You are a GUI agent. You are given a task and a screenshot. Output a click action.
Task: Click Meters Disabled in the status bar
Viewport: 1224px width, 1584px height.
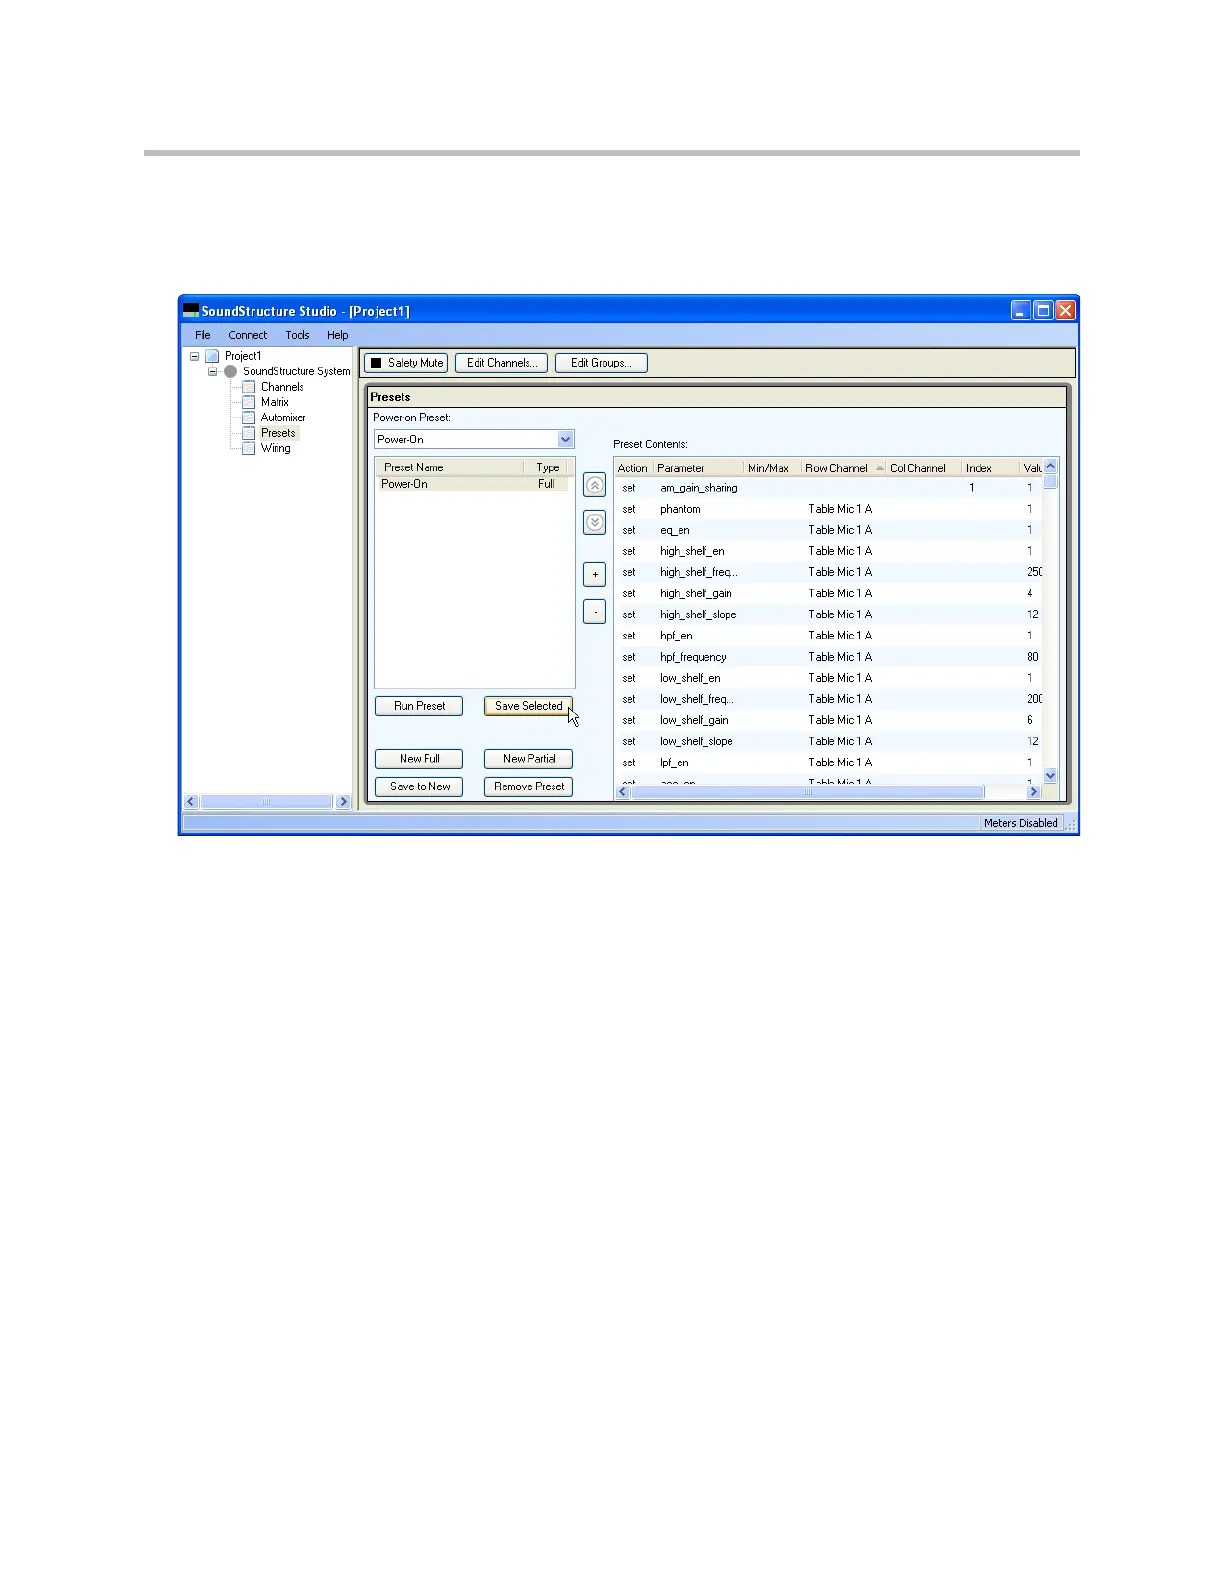[1020, 823]
